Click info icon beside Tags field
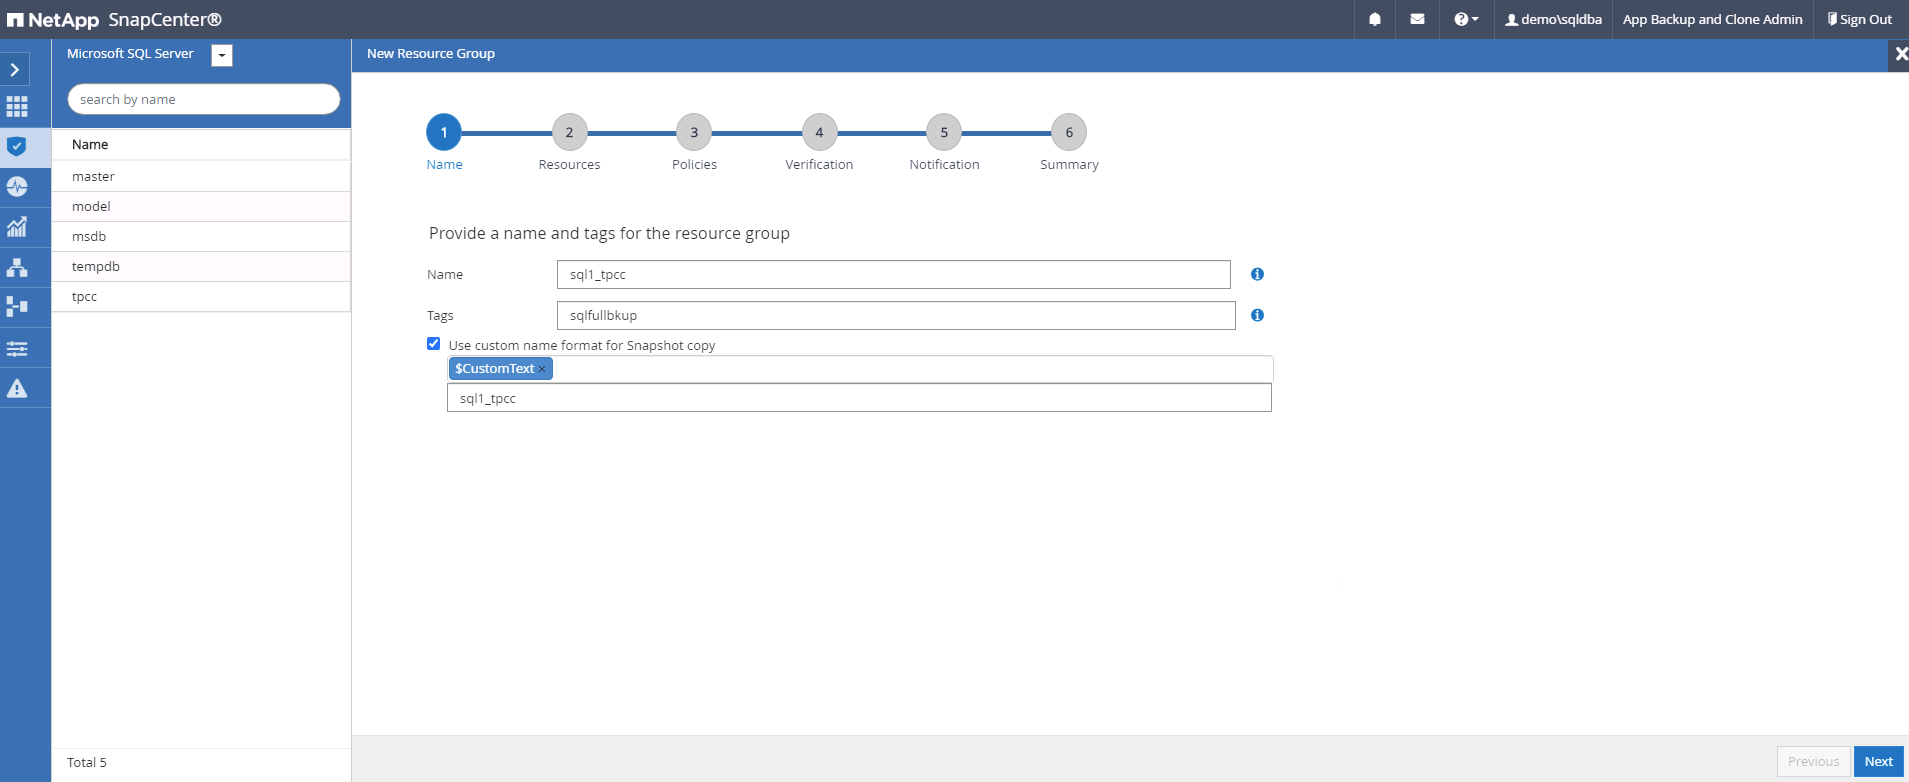1909x782 pixels. pos(1257,315)
